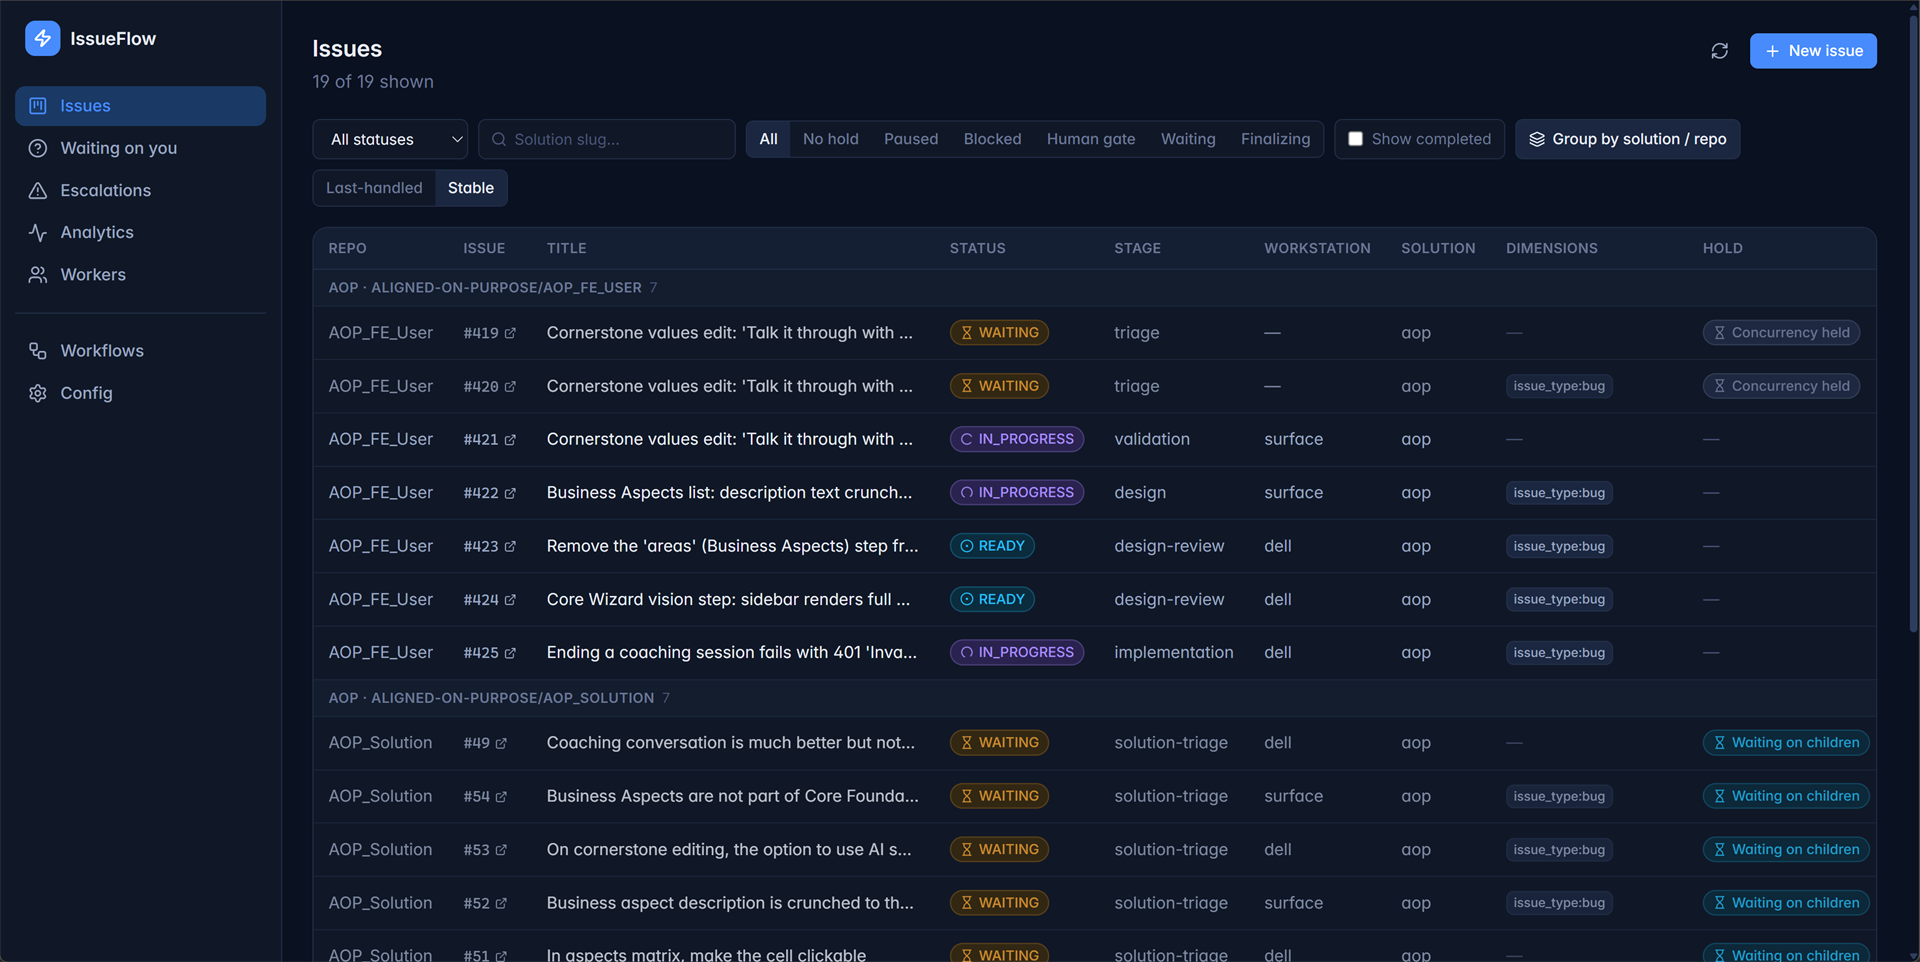Open issue 'Coaching conversation is much better but not...'

[731, 743]
